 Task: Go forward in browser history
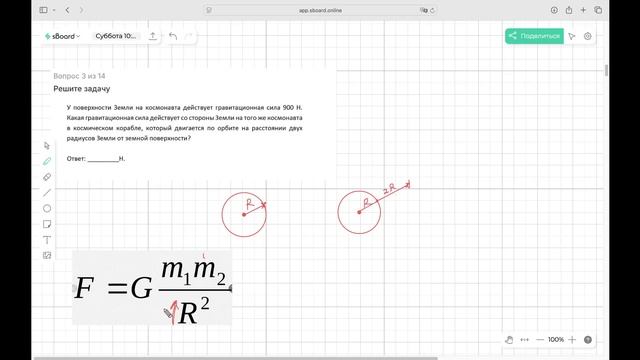[81, 10]
